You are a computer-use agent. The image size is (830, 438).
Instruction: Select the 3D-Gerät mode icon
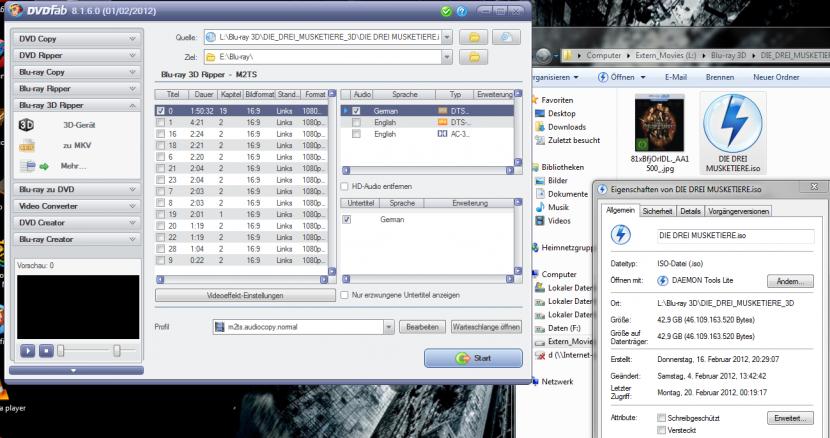pyautogui.click(x=26, y=125)
